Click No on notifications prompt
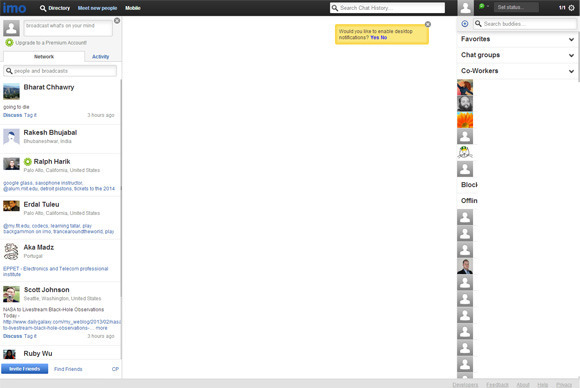The height and width of the screenshot is (388, 580). point(384,37)
